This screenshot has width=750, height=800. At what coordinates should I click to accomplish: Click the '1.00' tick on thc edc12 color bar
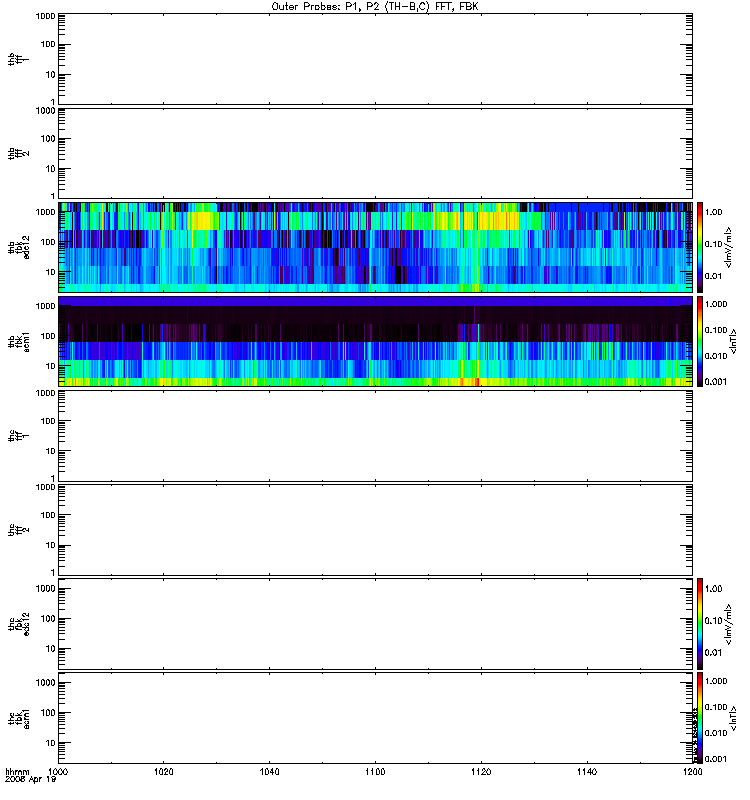pos(713,589)
